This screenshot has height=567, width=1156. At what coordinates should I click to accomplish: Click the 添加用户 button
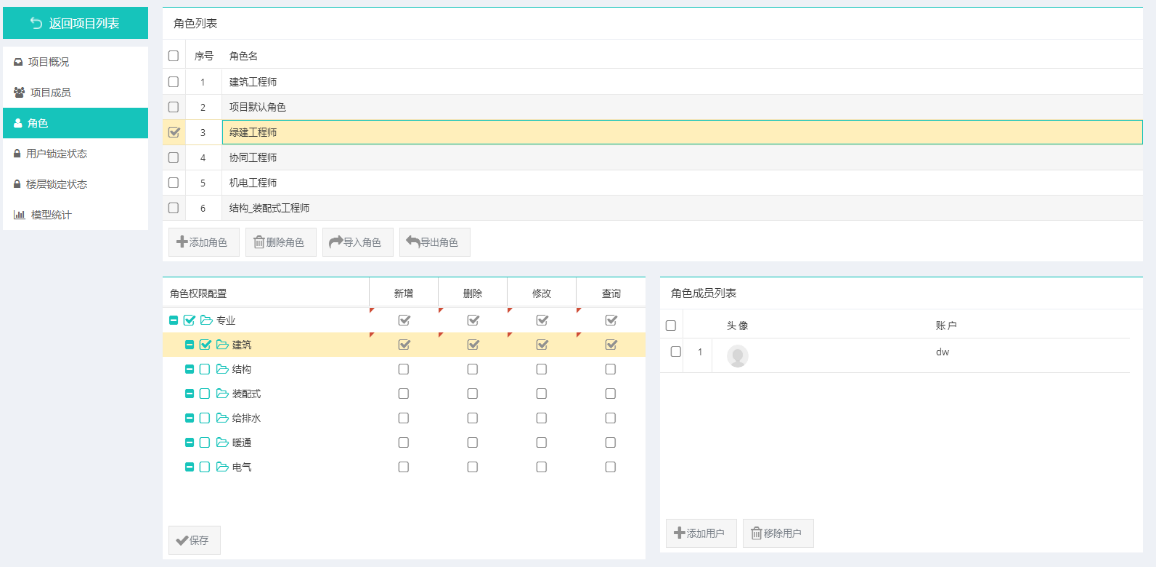pos(701,534)
